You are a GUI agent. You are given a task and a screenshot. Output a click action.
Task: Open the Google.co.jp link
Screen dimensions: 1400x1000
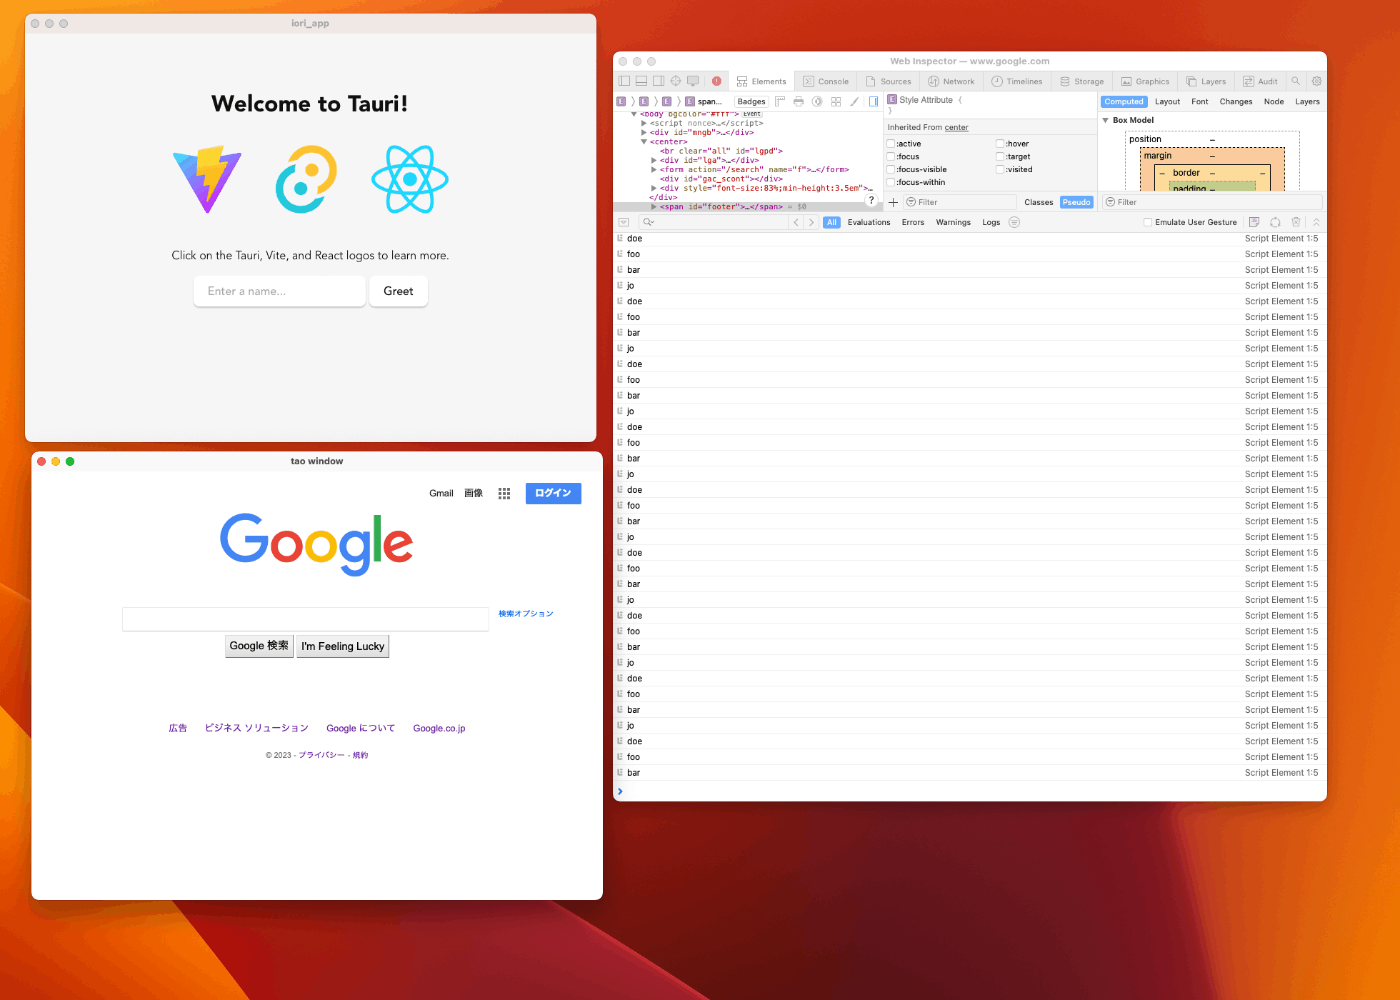coord(439,728)
